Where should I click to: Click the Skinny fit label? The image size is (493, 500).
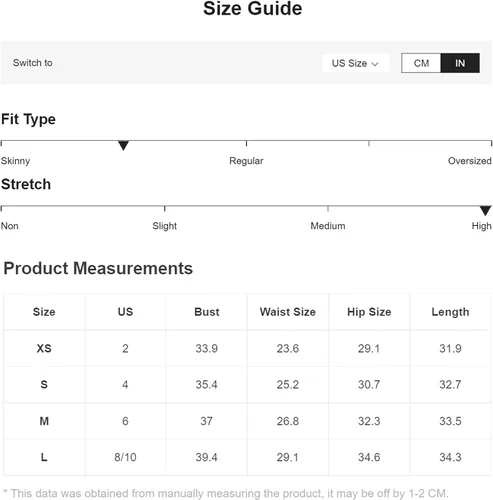(15, 161)
